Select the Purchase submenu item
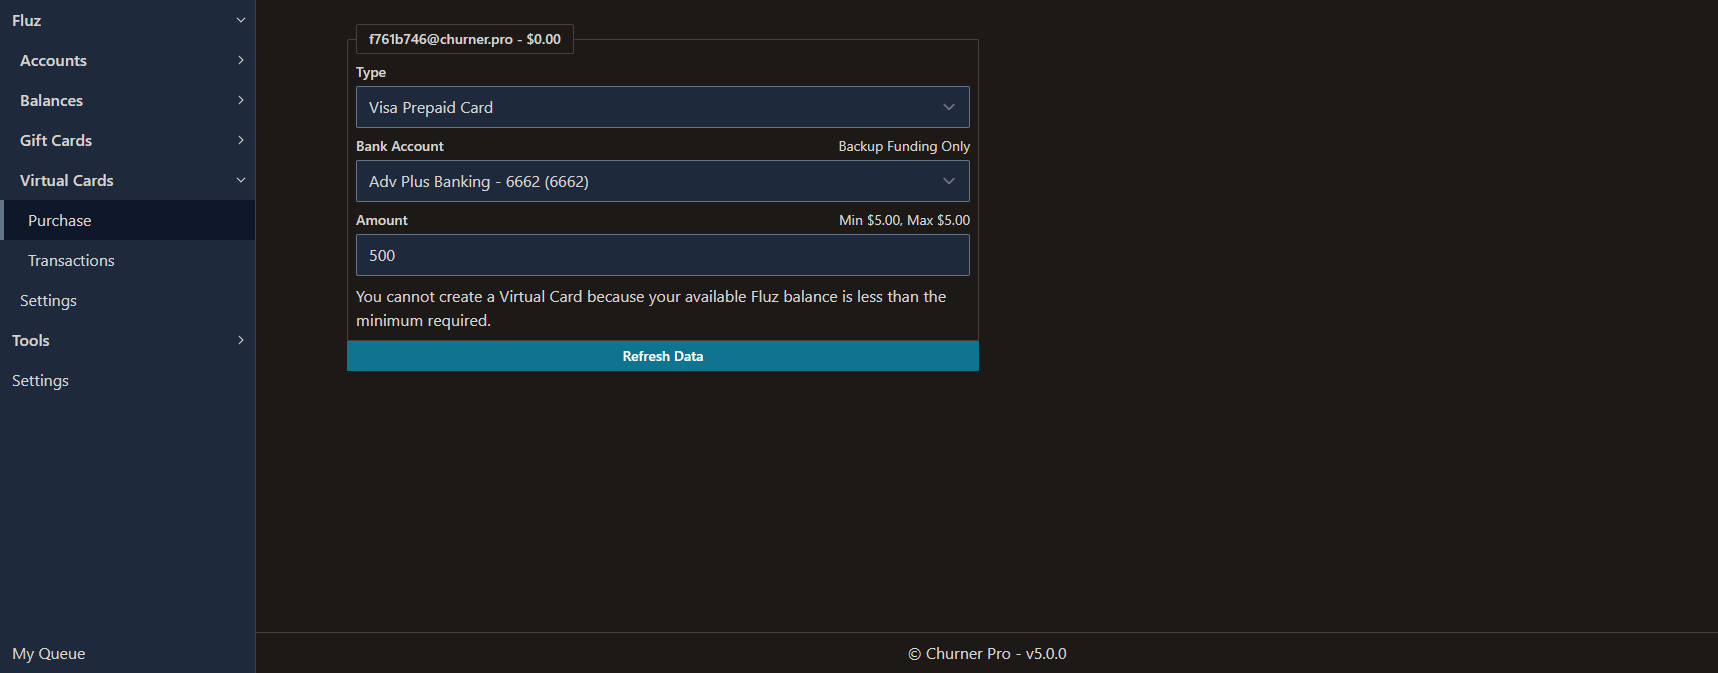 tap(60, 220)
